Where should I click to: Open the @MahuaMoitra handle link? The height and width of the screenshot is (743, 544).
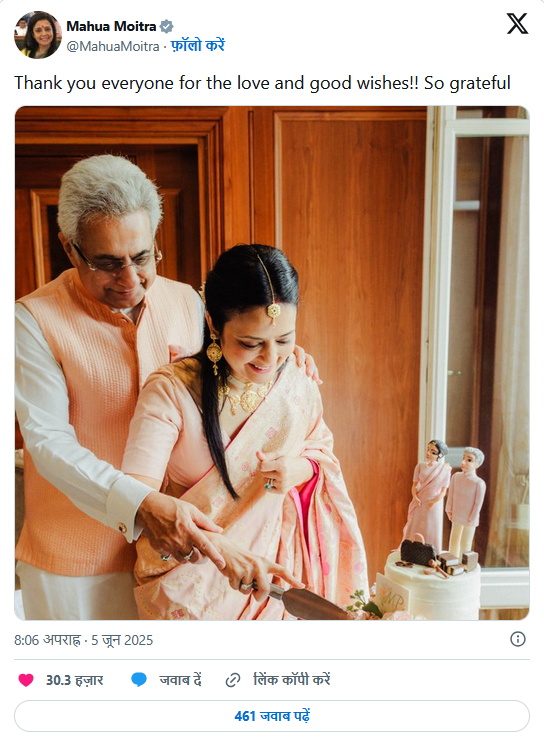pos(113,46)
